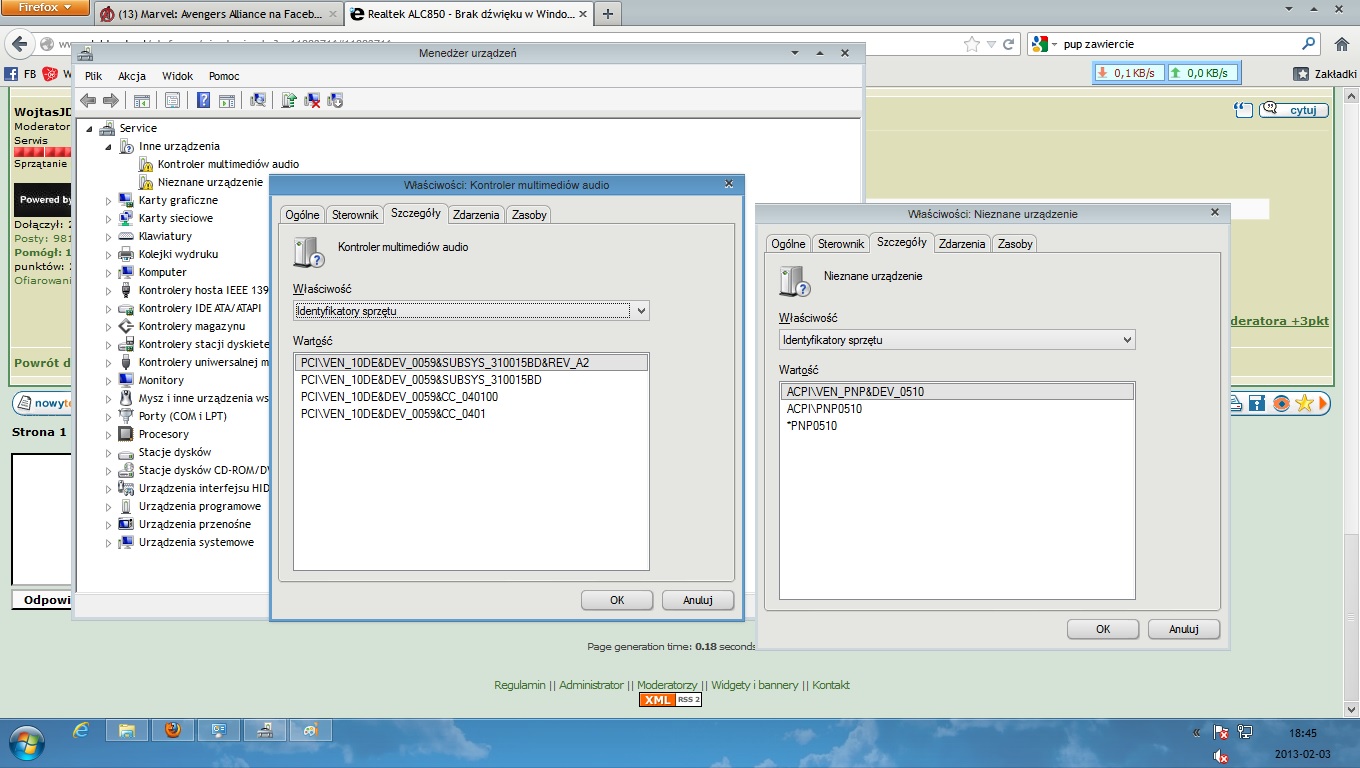Click the Firefox Home button

[1342, 44]
